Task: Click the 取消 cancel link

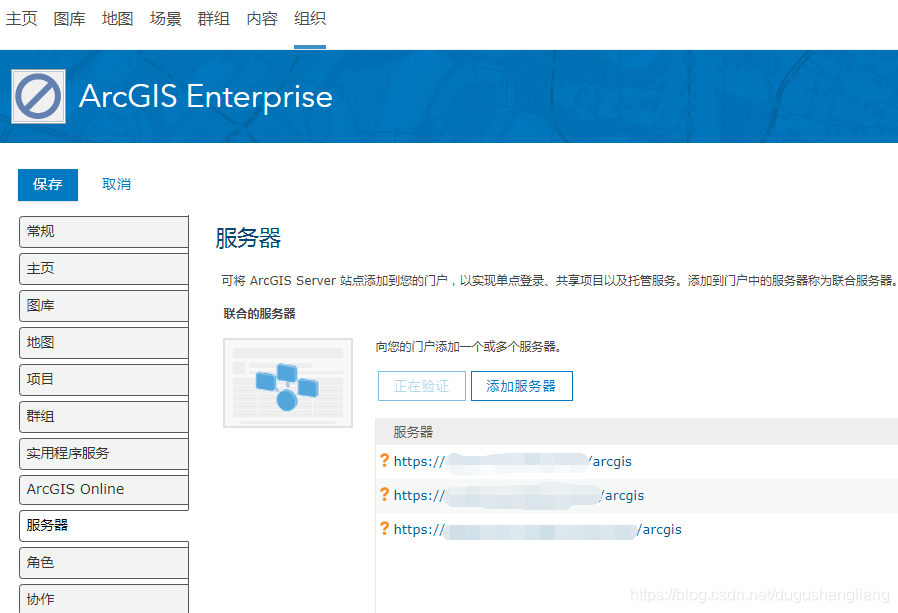Action: [116, 184]
